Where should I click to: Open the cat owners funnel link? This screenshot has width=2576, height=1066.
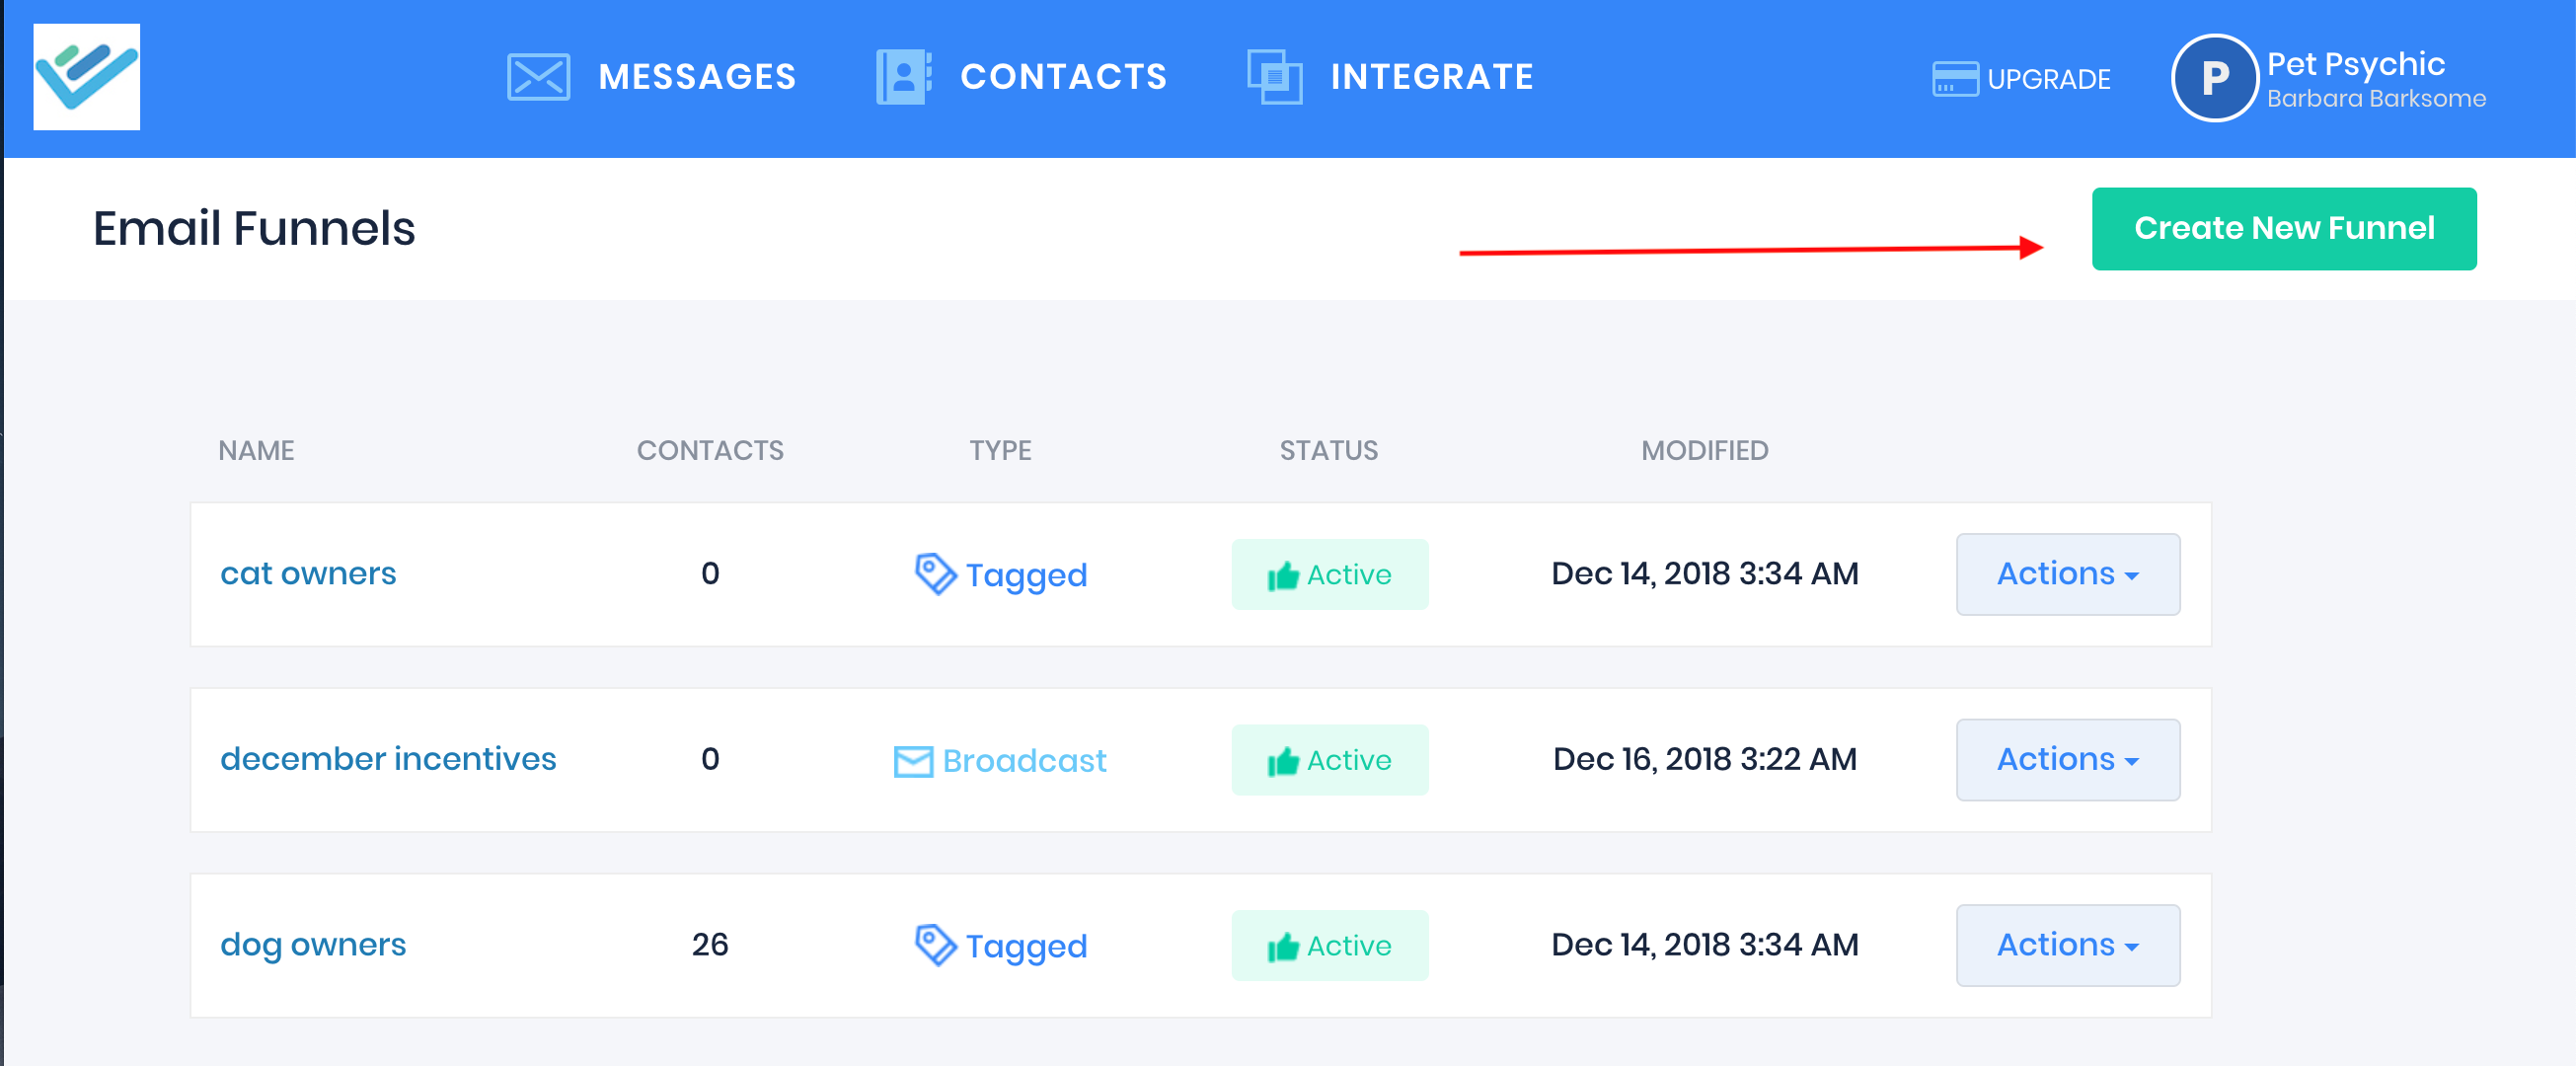[308, 574]
